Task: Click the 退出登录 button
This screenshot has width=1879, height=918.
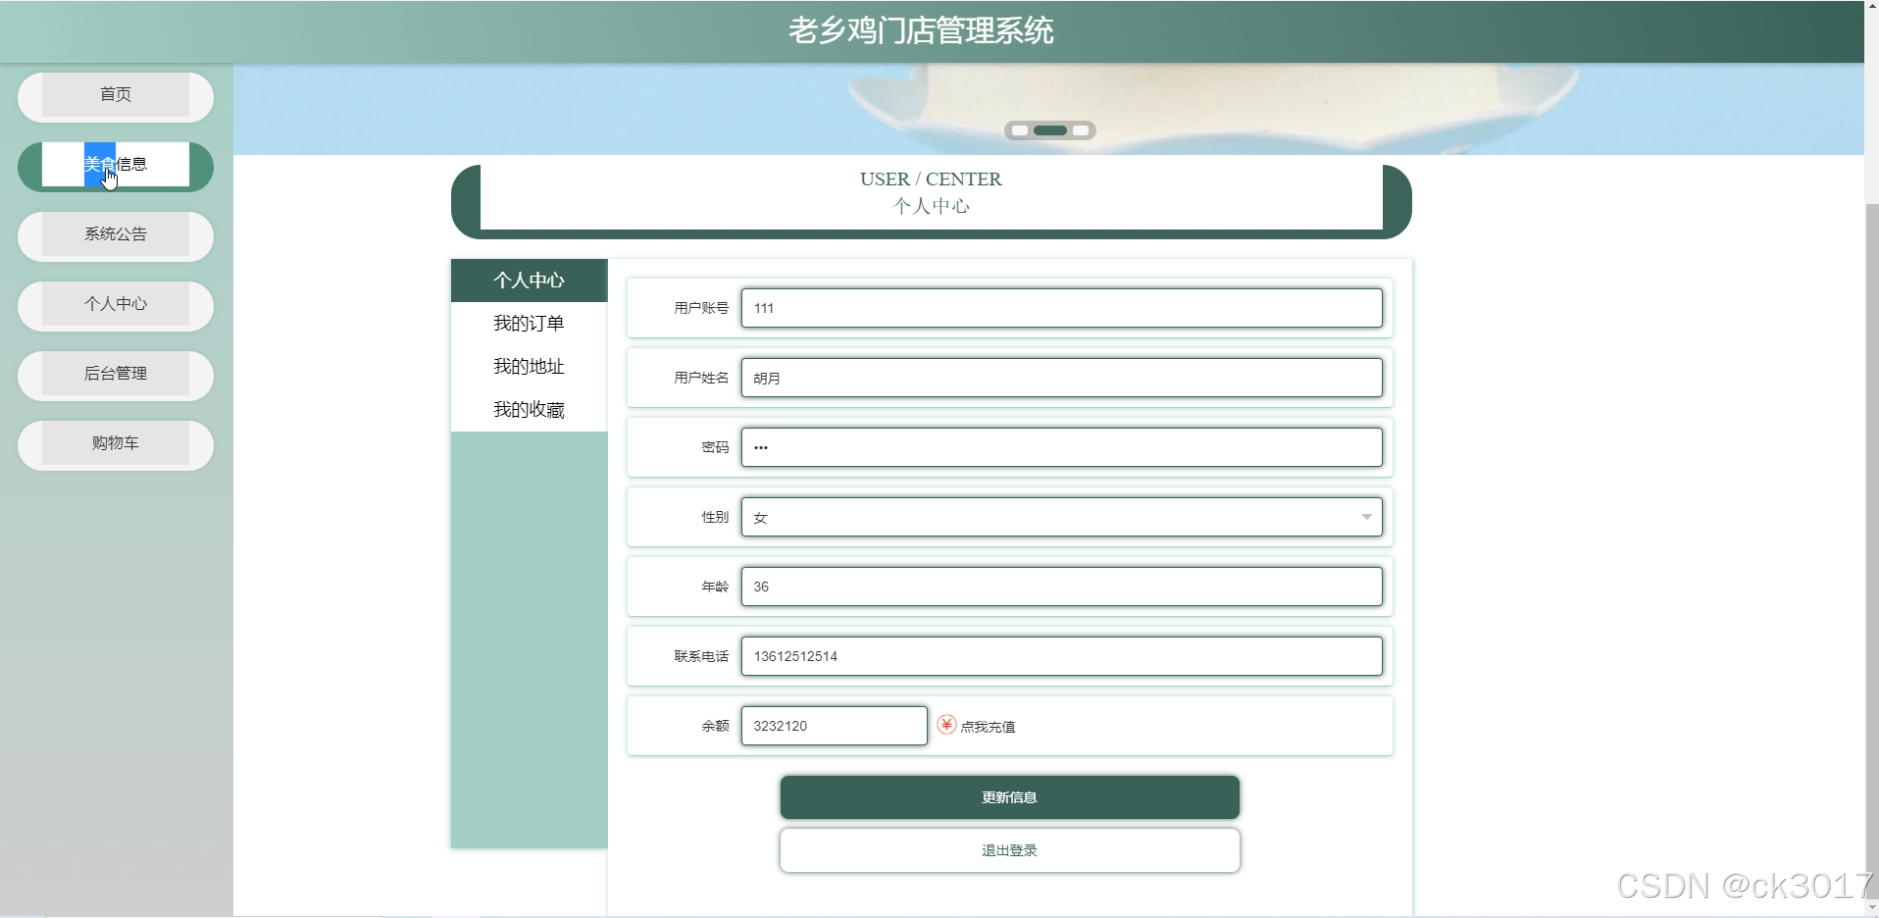Action: tap(1009, 850)
